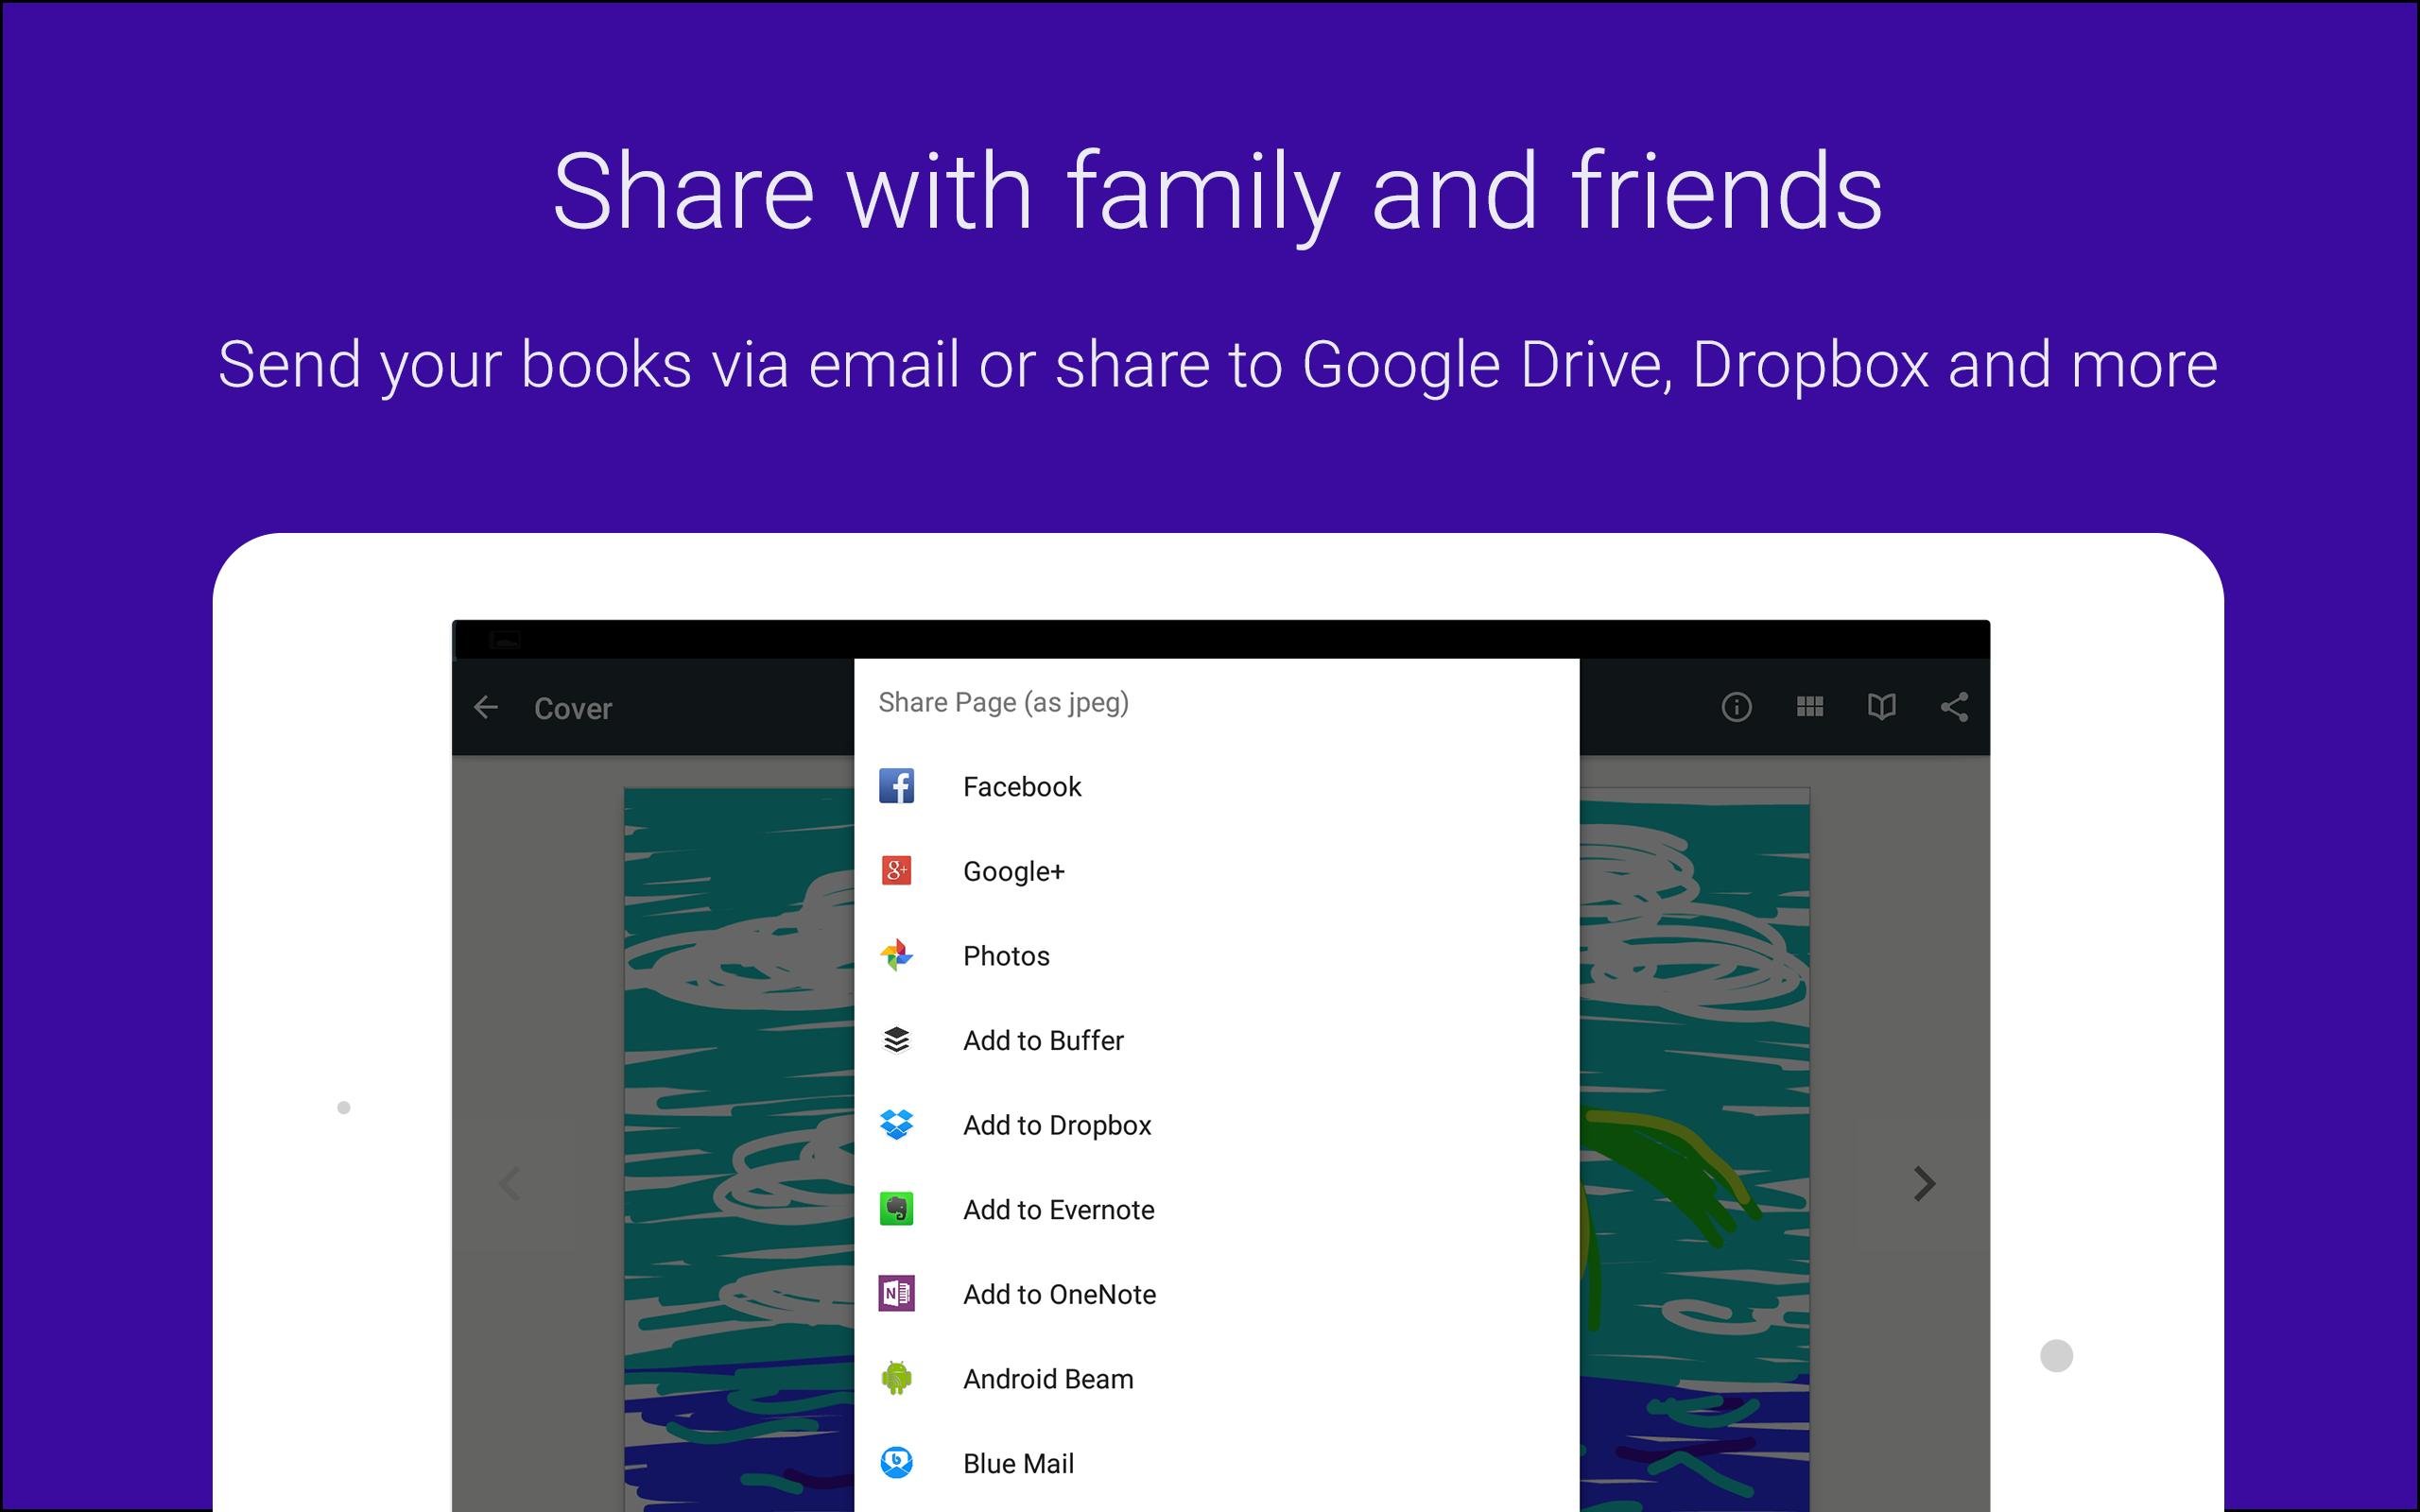Image resolution: width=2420 pixels, height=1512 pixels.
Task: Choose Android Beam option
Action: click(1216, 1378)
